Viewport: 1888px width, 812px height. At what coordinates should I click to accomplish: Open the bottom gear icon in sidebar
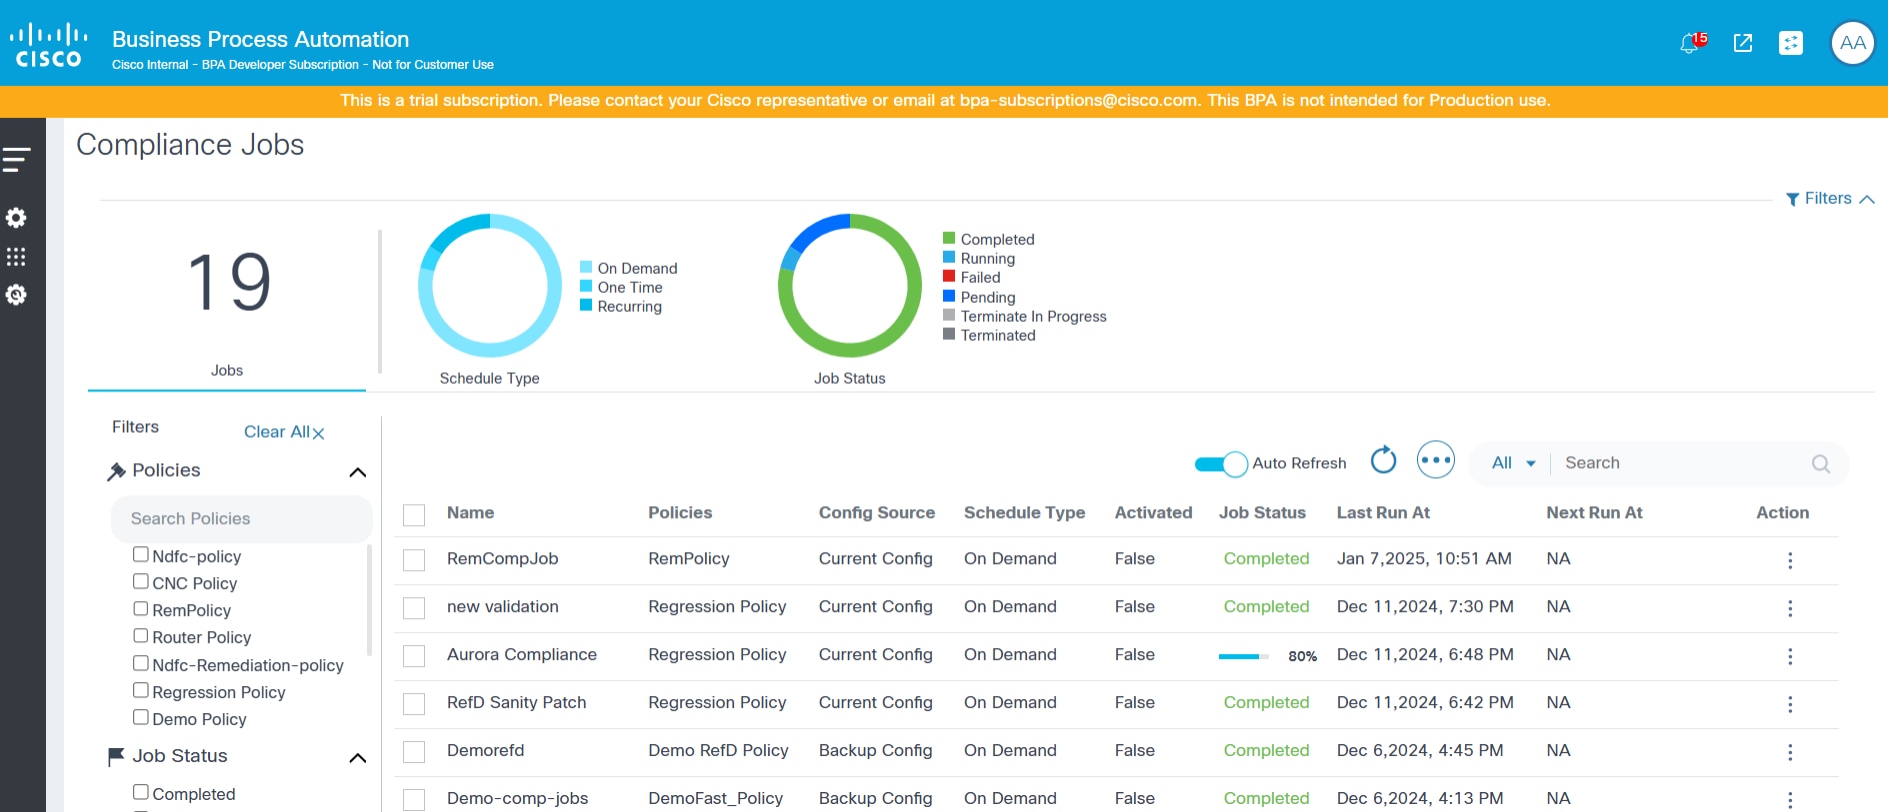point(16,295)
